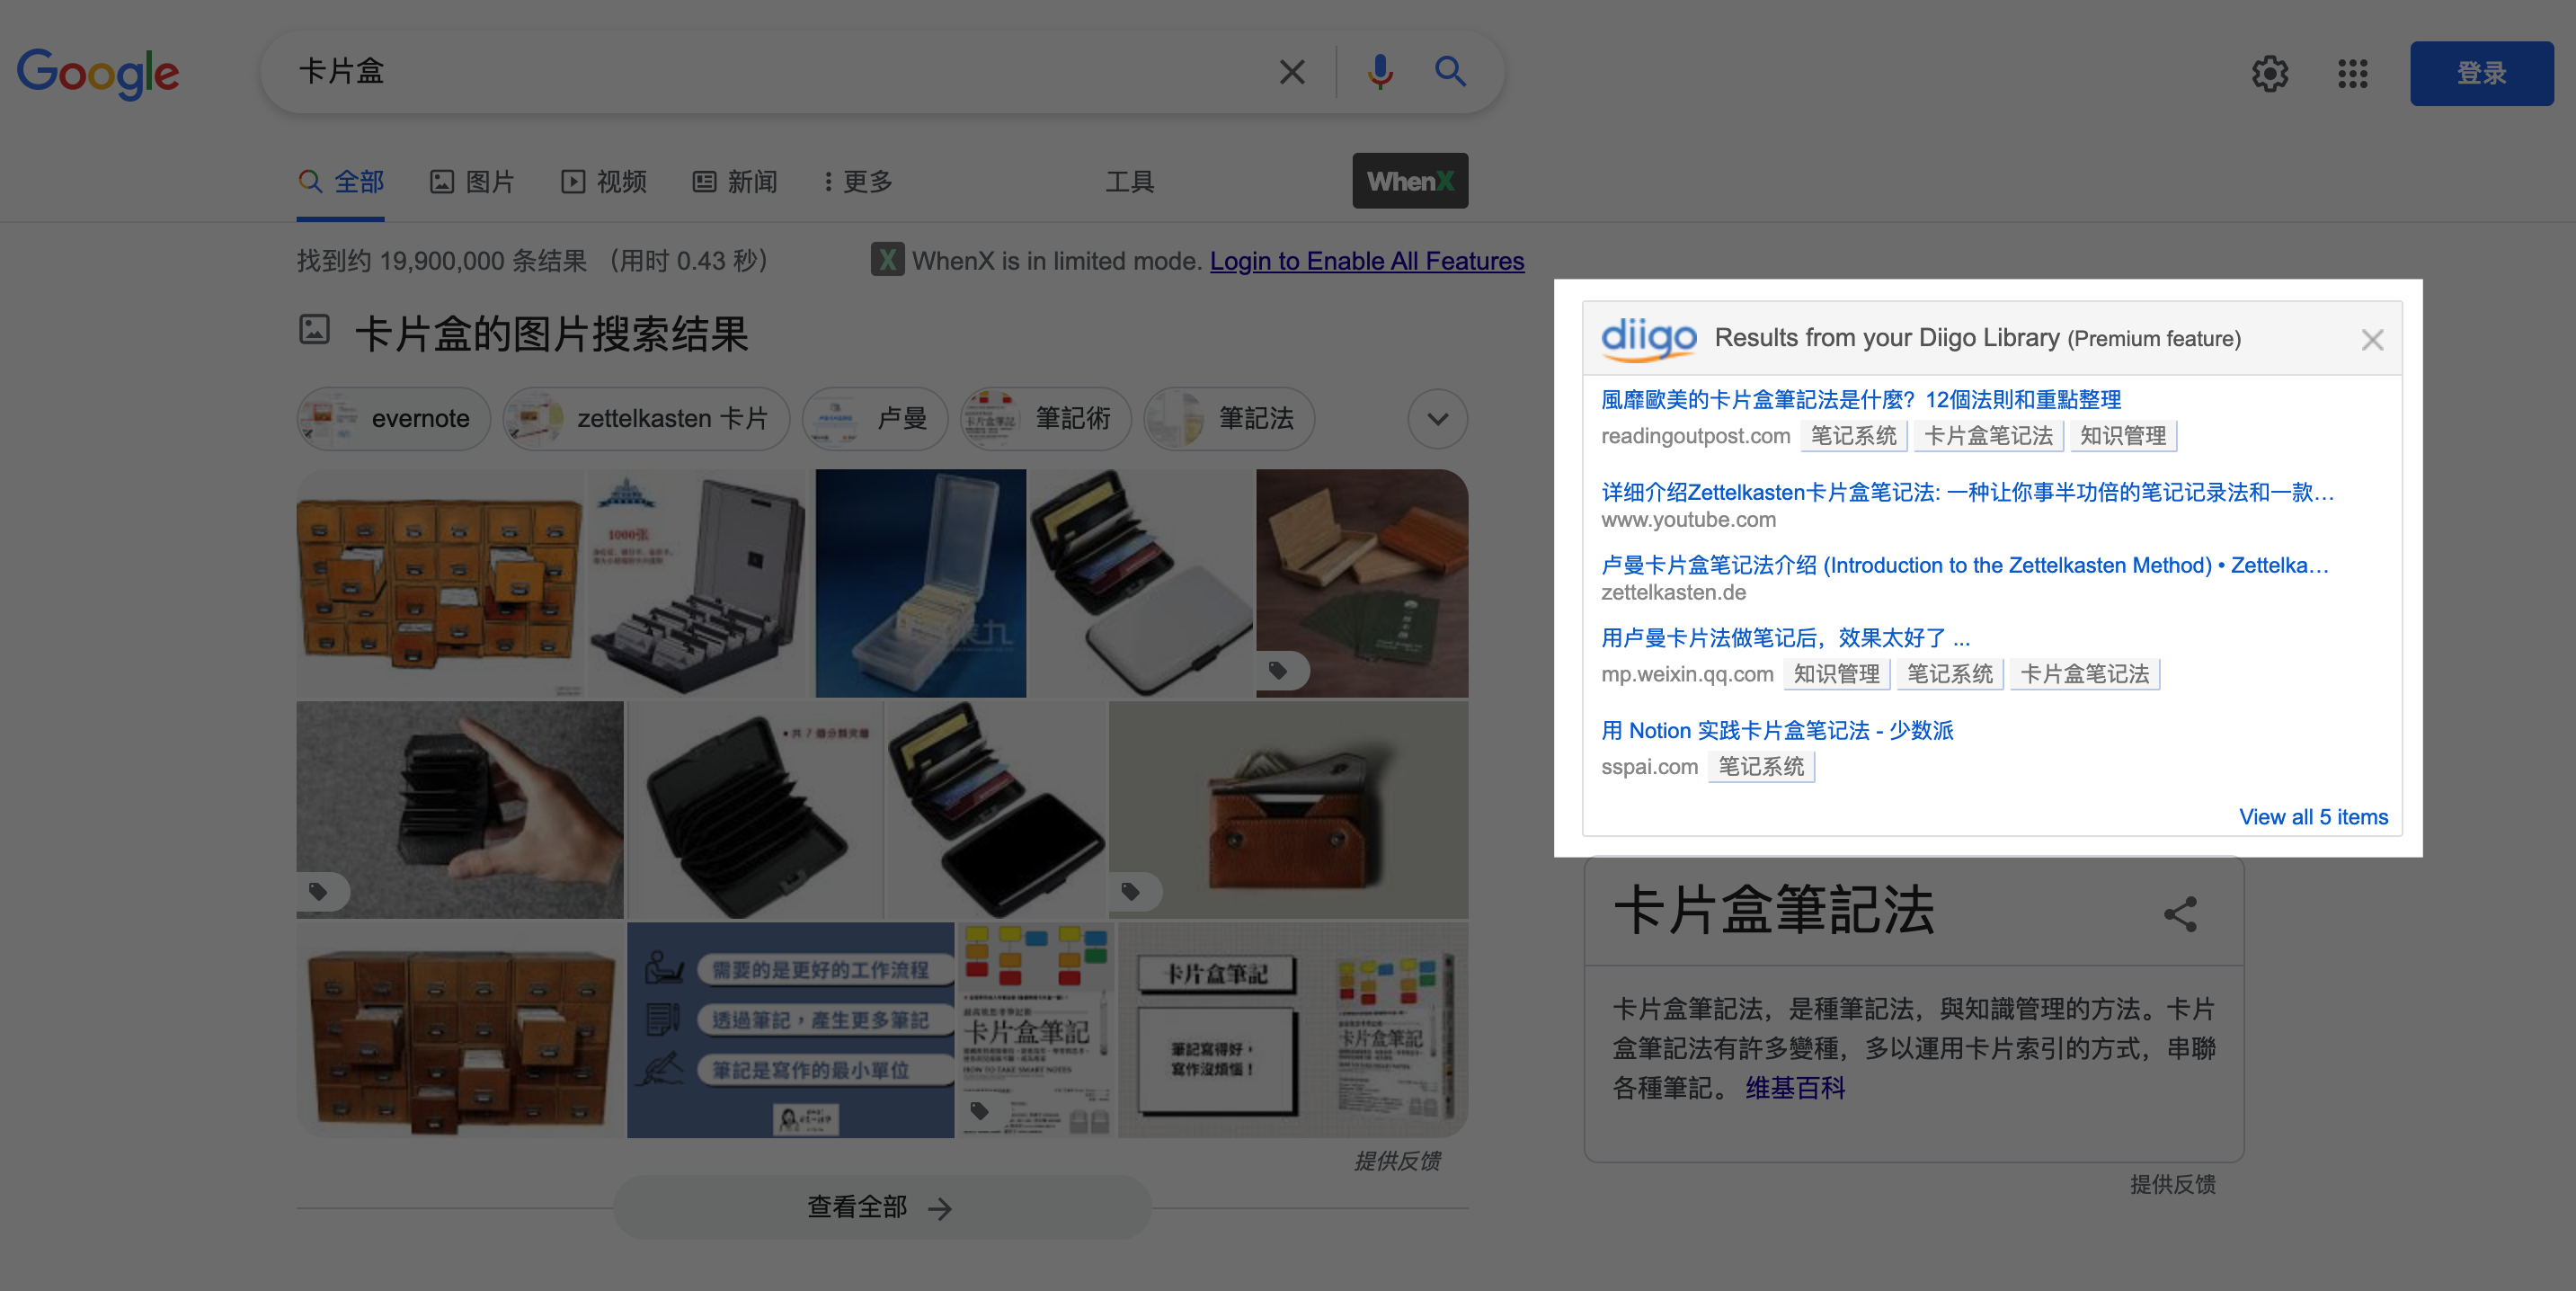The width and height of the screenshot is (2576, 1291).
Task: Expand the image filter chips chevron
Action: click(x=1437, y=419)
